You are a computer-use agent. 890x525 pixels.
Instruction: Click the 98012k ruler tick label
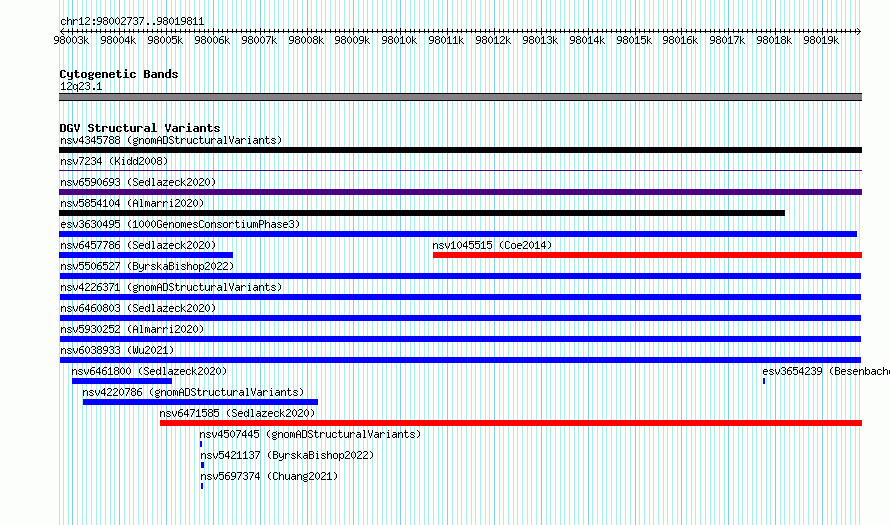[x=493, y=40]
